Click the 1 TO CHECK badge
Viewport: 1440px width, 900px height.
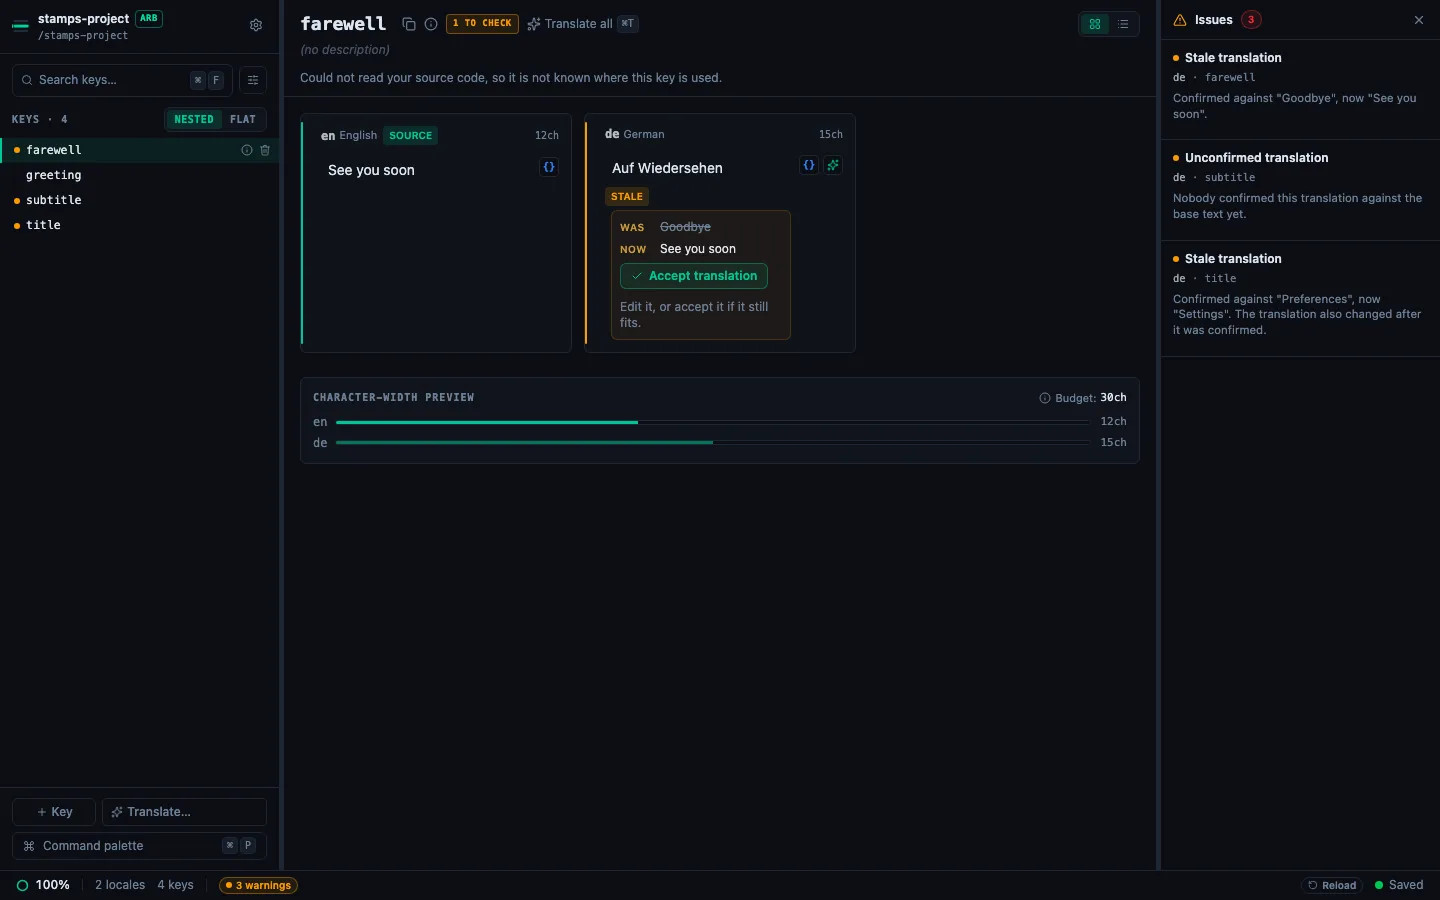(482, 23)
